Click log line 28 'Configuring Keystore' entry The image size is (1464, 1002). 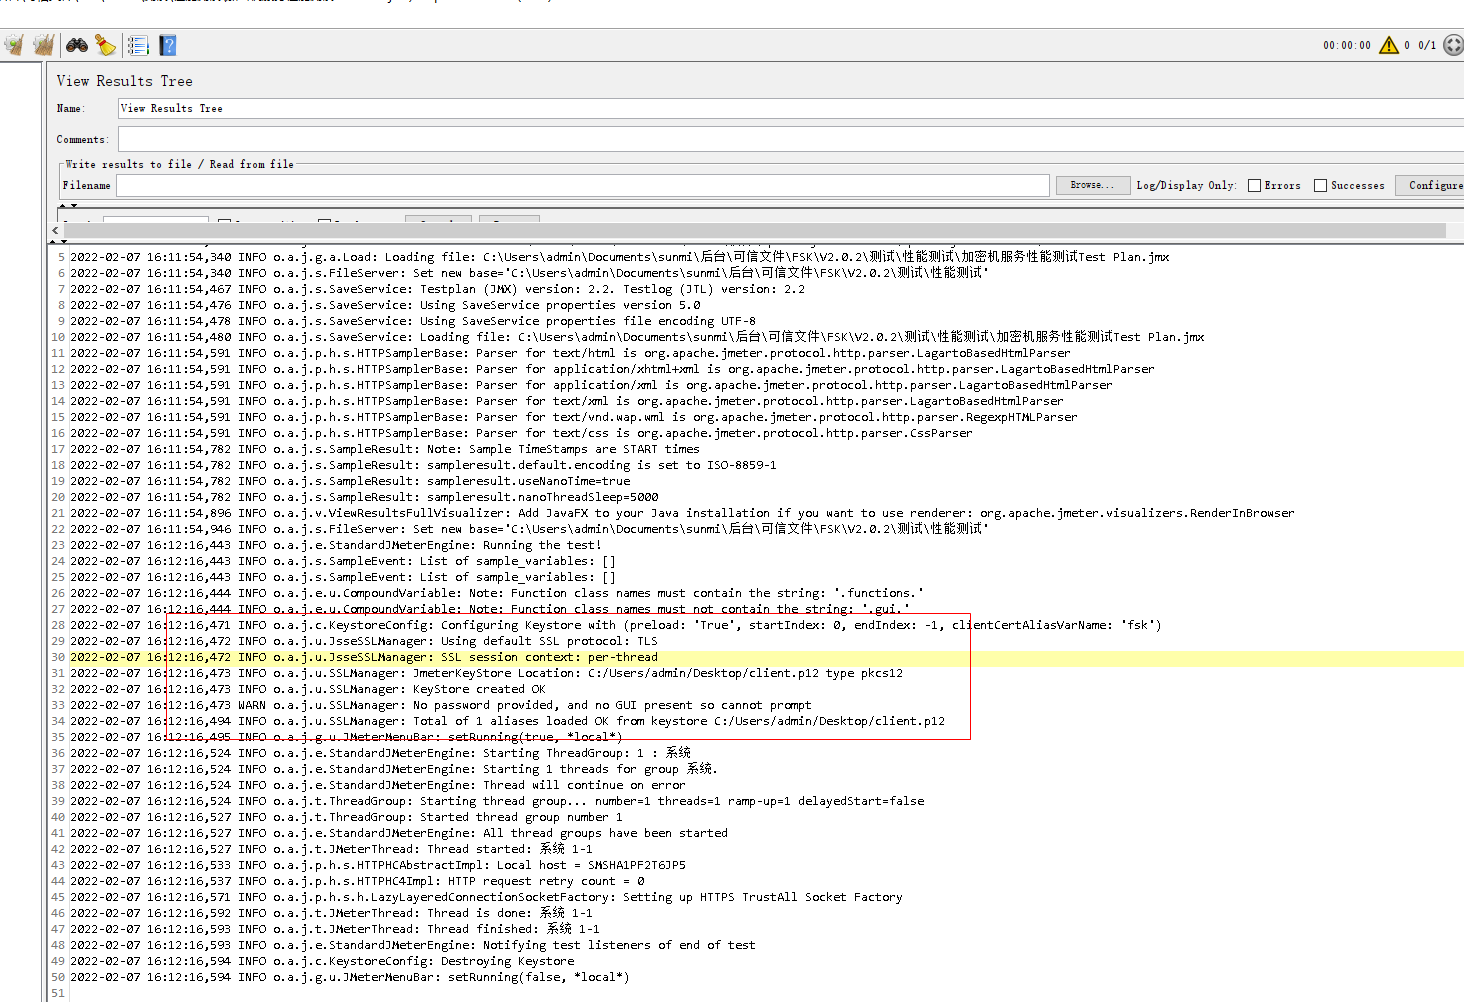(x=616, y=625)
